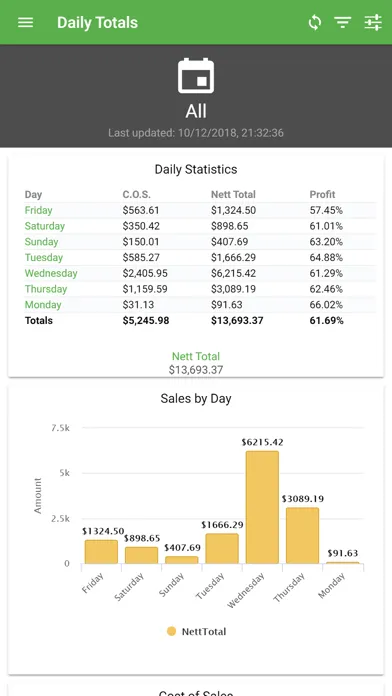Click the Friday bar in Sales by Day
This screenshot has width=392, height=696.
tap(101, 552)
